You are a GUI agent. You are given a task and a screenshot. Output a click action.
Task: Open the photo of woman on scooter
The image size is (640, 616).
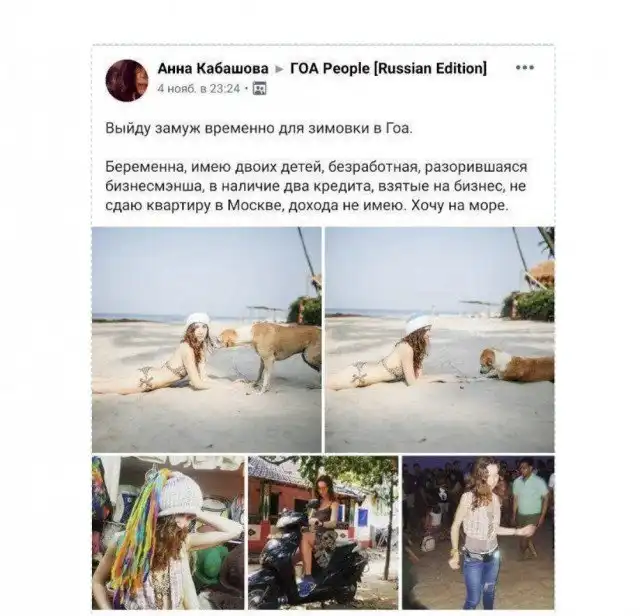click(x=323, y=533)
